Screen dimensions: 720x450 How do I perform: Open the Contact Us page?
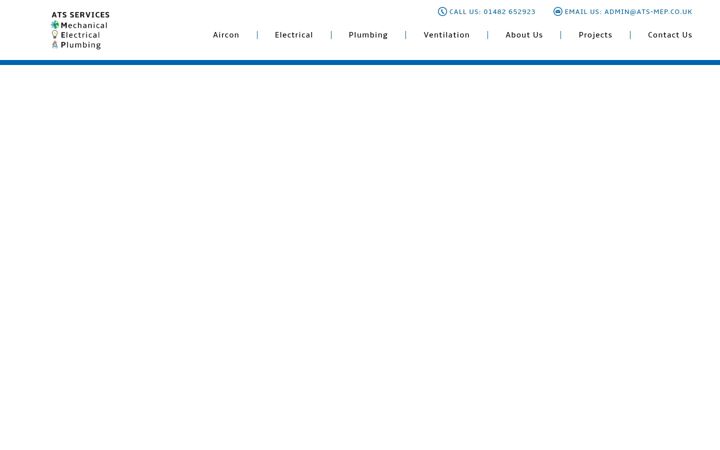[669, 35]
